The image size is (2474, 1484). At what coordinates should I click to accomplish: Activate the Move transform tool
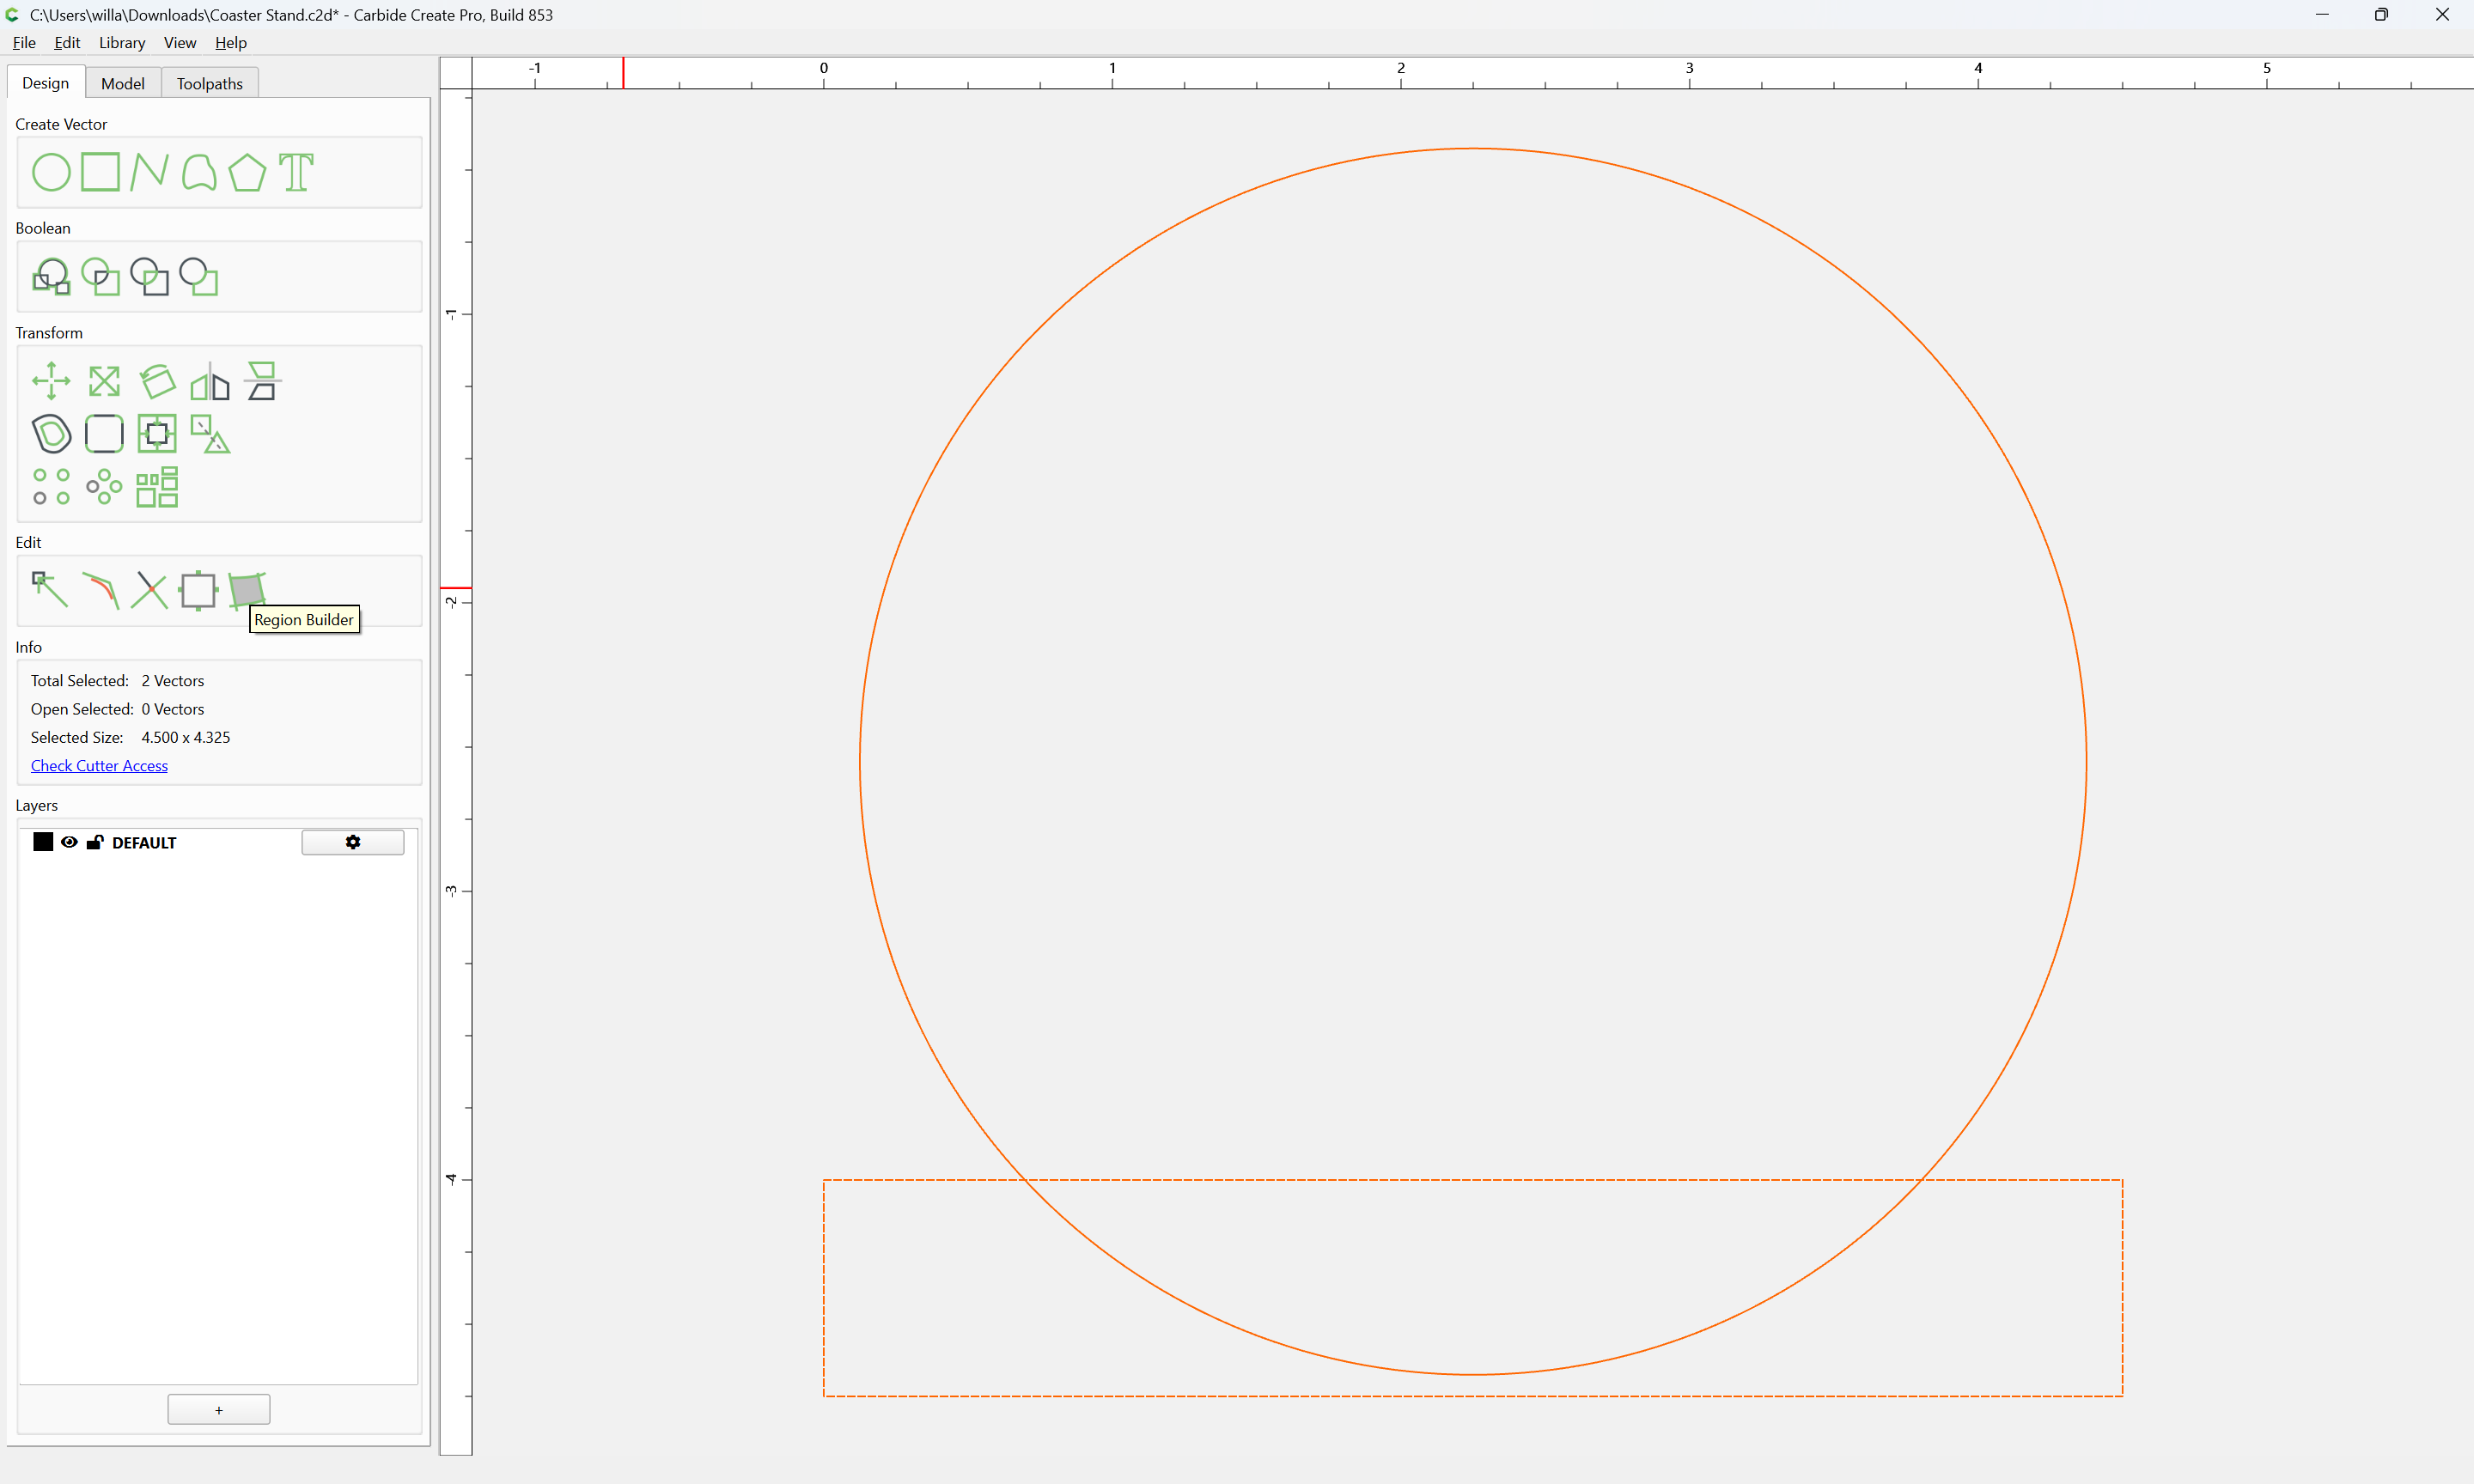[x=51, y=381]
